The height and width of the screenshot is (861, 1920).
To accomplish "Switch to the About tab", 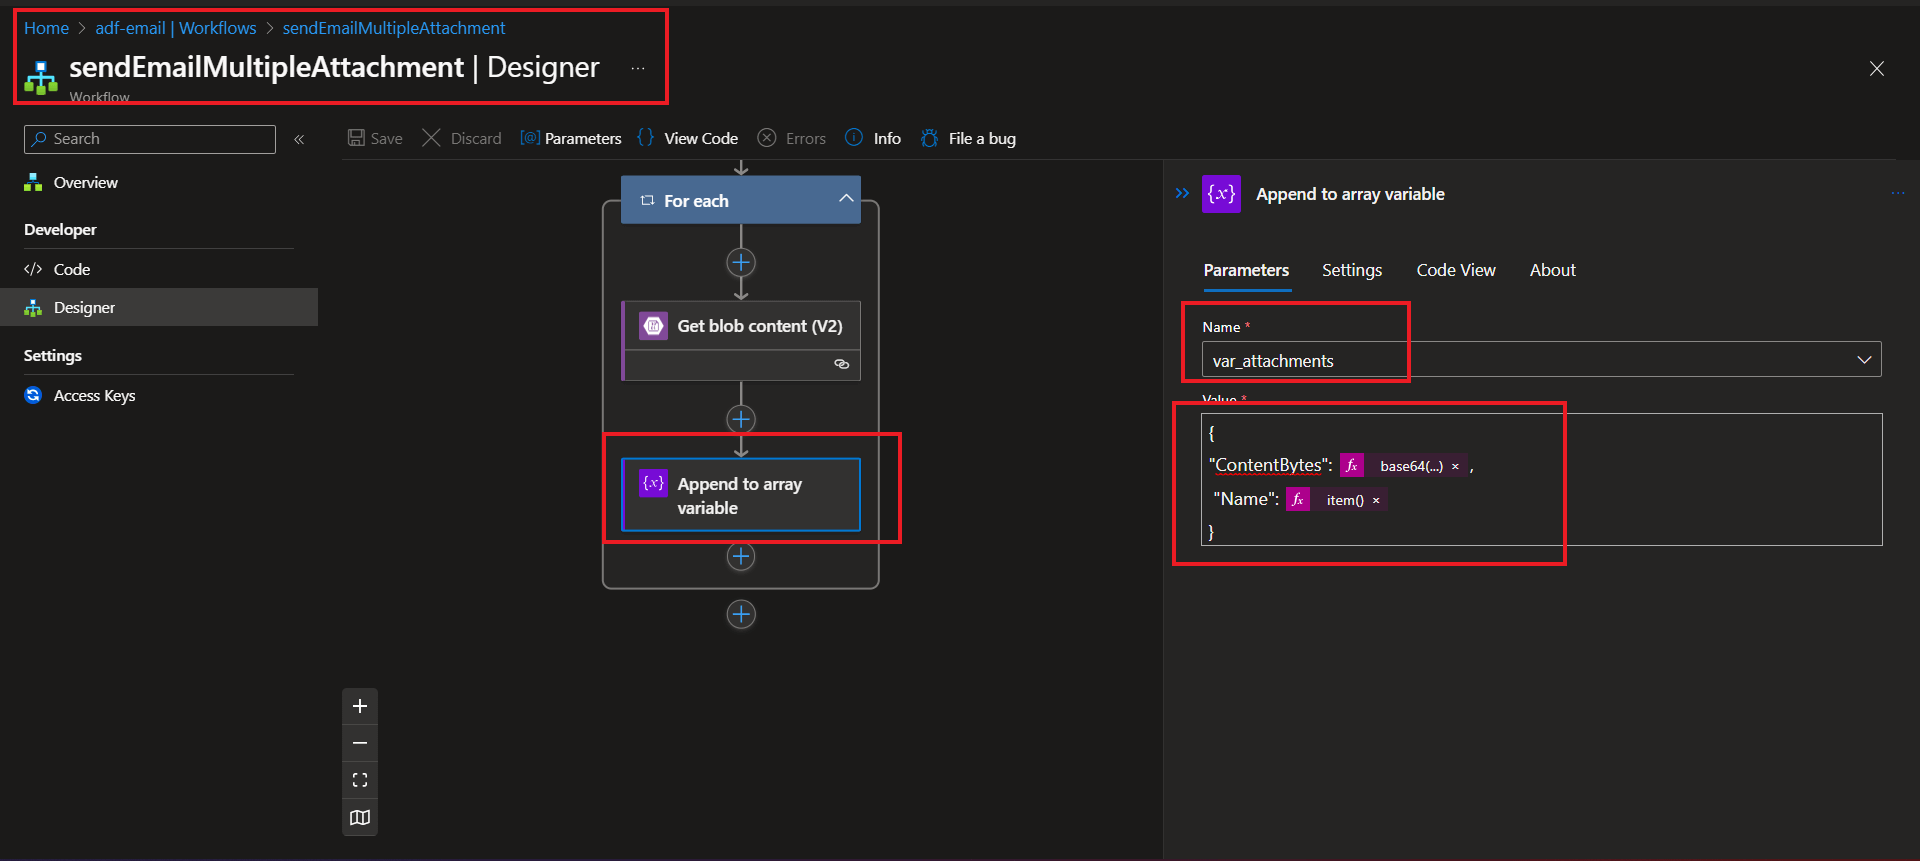I will pos(1553,270).
